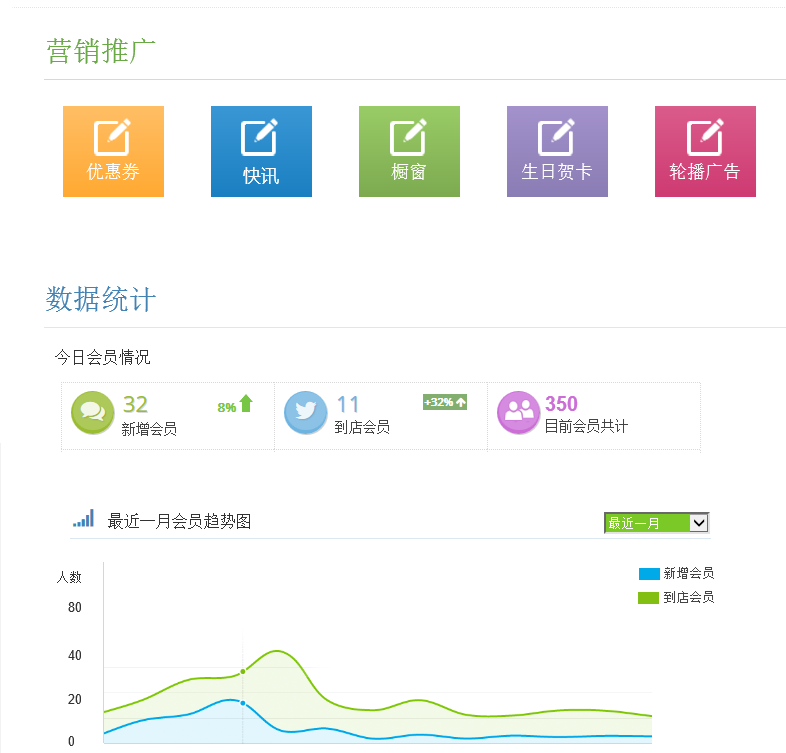Open the 优惠券 orange tile
The image size is (786, 753).
[113, 151]
